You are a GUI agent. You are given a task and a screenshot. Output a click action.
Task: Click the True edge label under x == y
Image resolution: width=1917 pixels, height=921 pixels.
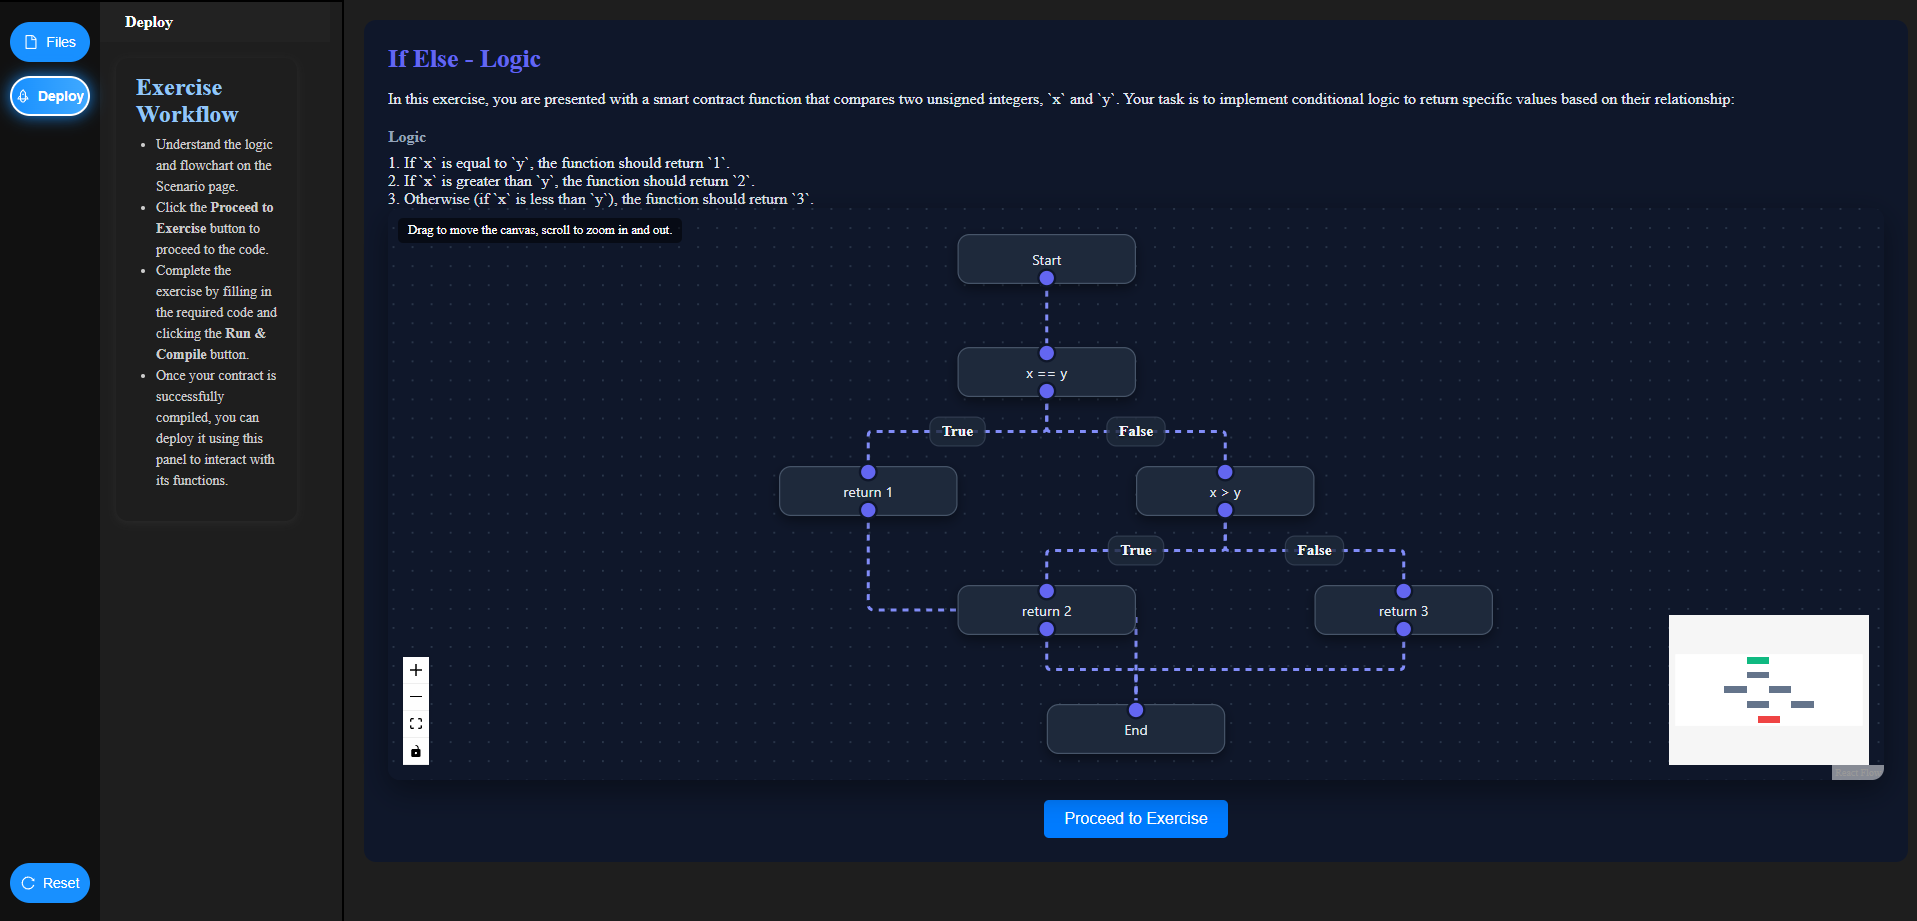point(956,431)
